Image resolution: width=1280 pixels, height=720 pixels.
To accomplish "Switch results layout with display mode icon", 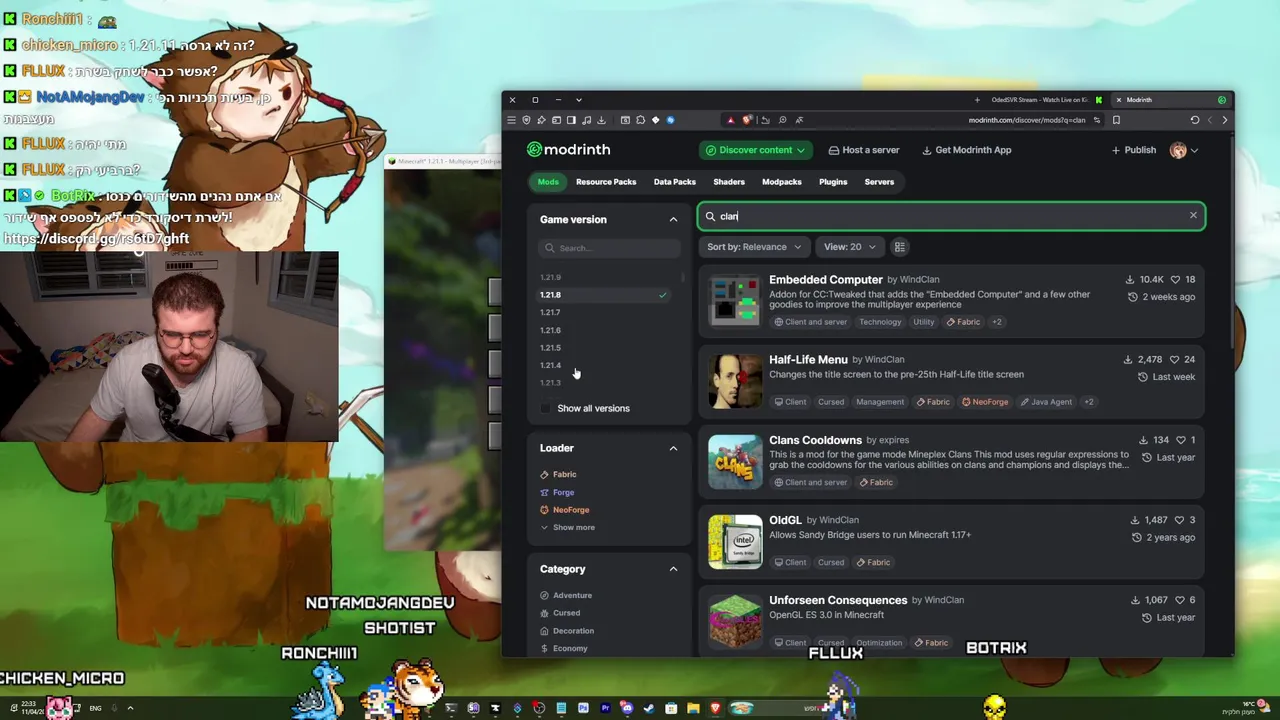I will pos(899,247).
